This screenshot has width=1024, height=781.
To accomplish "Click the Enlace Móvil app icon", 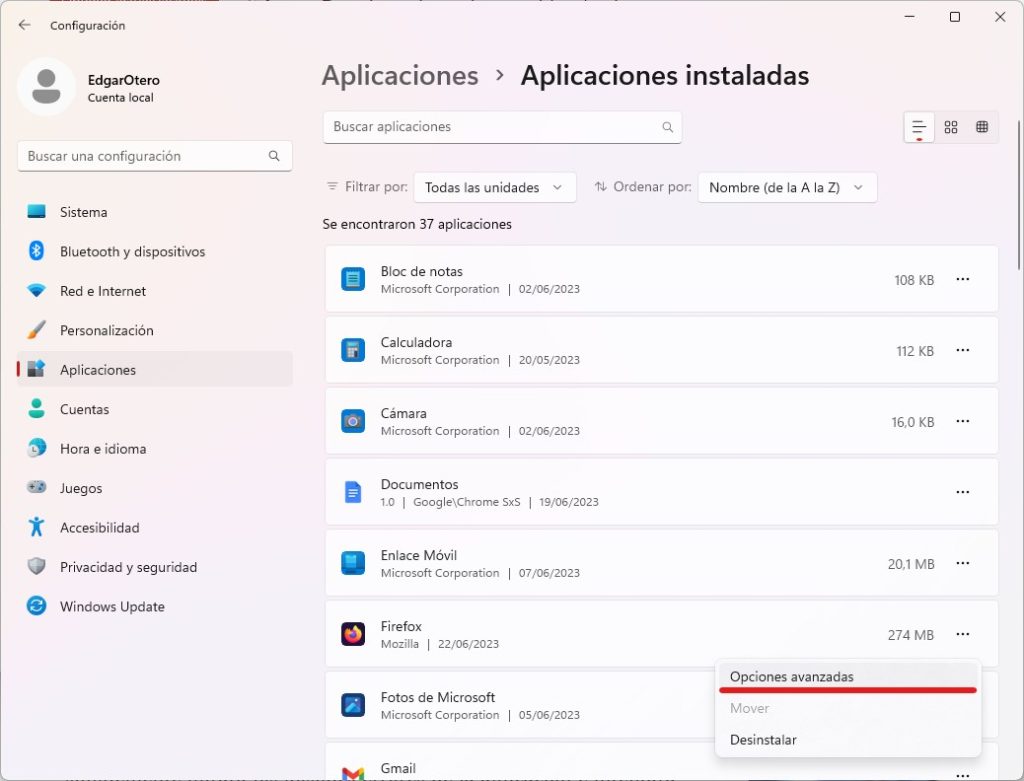I will [353, 564].
